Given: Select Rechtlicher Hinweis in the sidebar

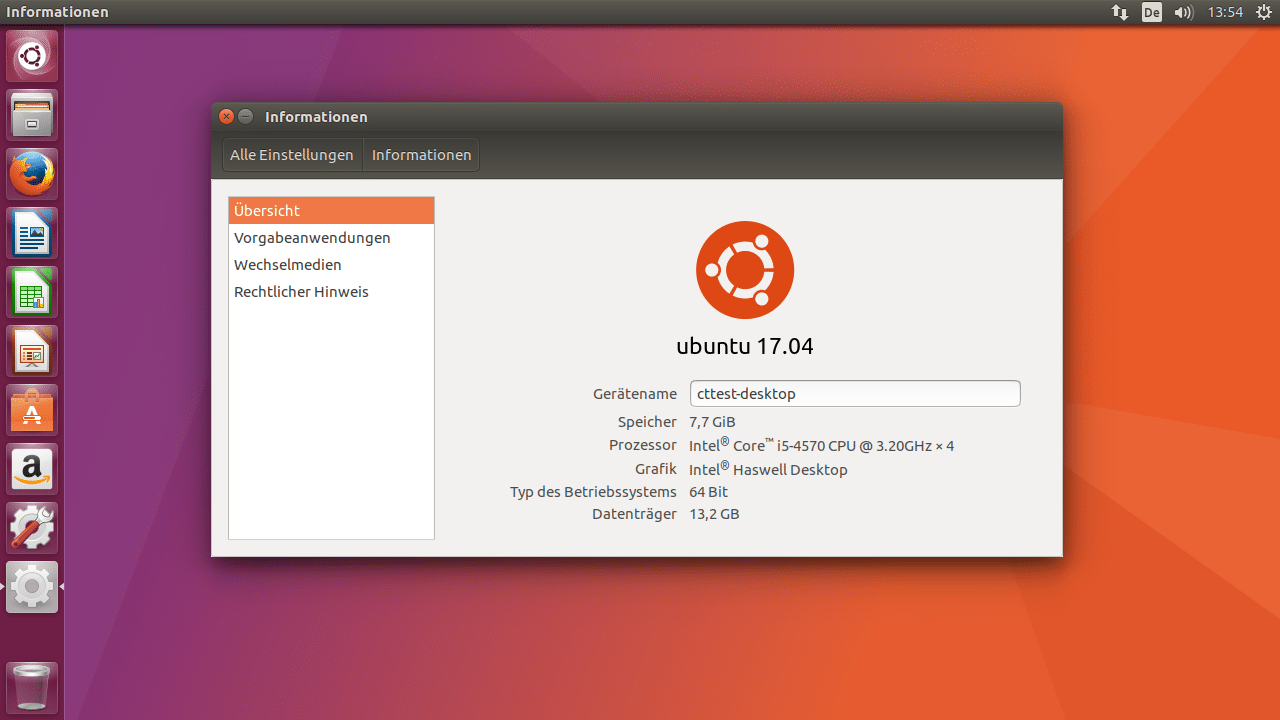Looking at the screenshot, I should point(331,291).
